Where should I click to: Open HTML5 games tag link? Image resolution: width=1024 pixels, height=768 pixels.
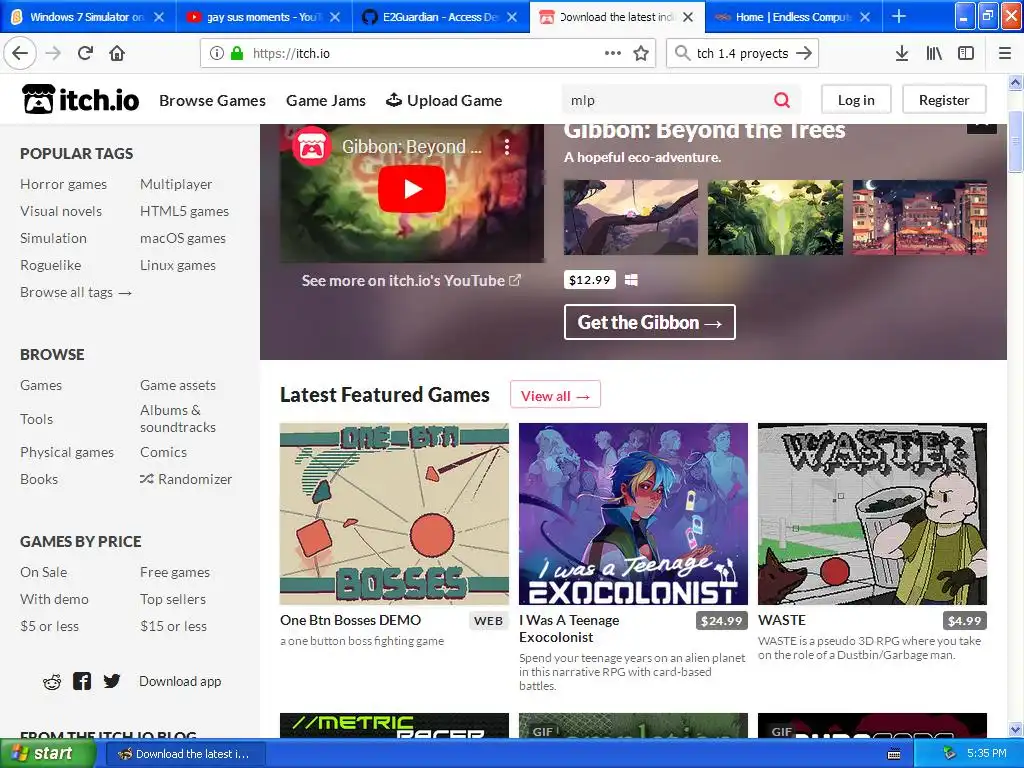pyautogui.click(x=184, y=212)
